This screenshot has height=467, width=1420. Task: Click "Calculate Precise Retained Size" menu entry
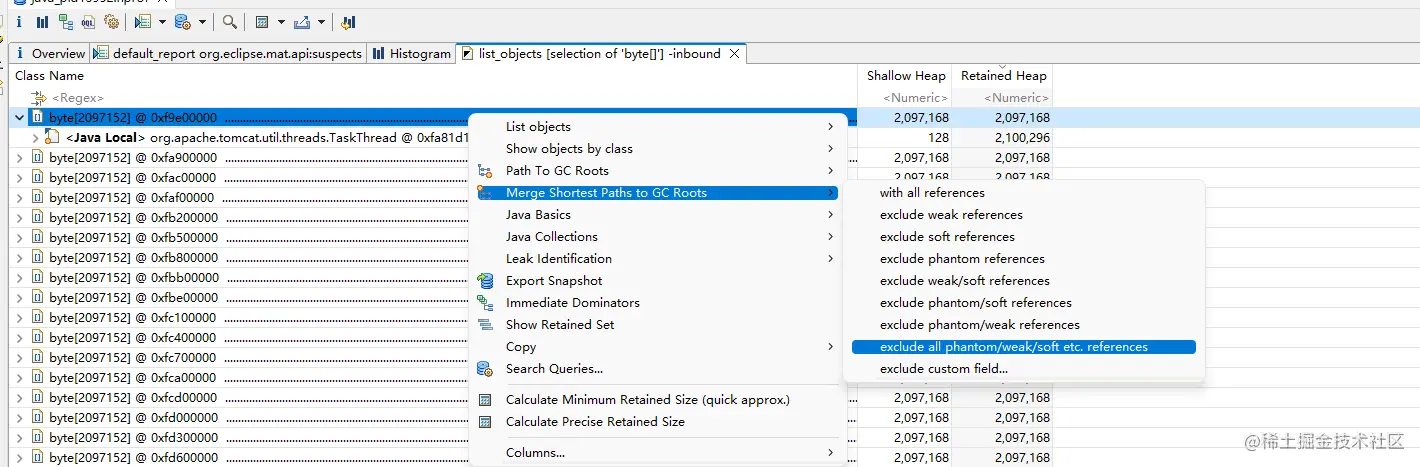click(595, 422)
